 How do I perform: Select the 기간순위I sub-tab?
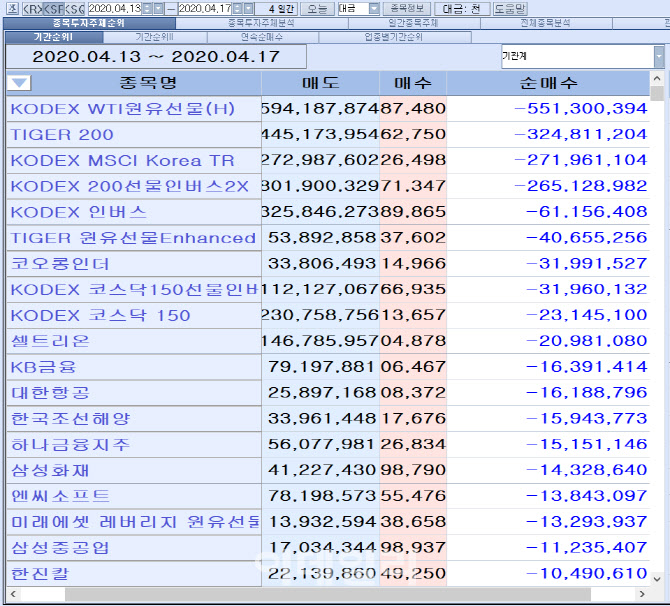54,37
